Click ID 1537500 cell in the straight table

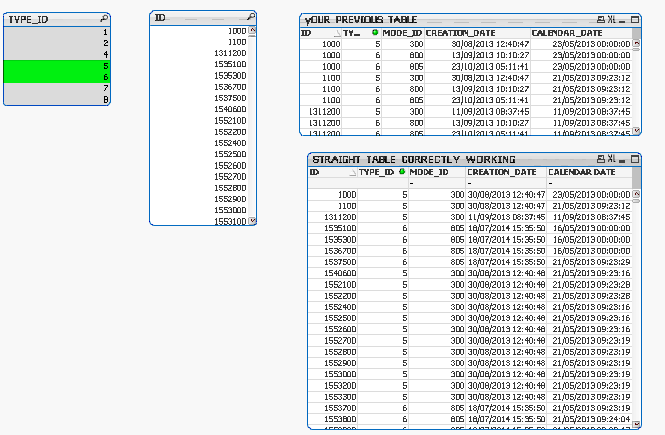333,262
